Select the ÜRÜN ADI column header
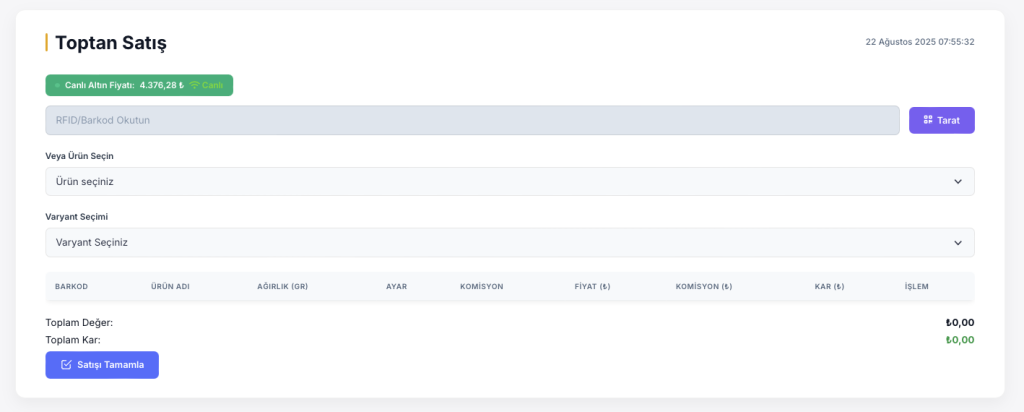Viewport: 1024px width, 412px height. pos(170,287)
